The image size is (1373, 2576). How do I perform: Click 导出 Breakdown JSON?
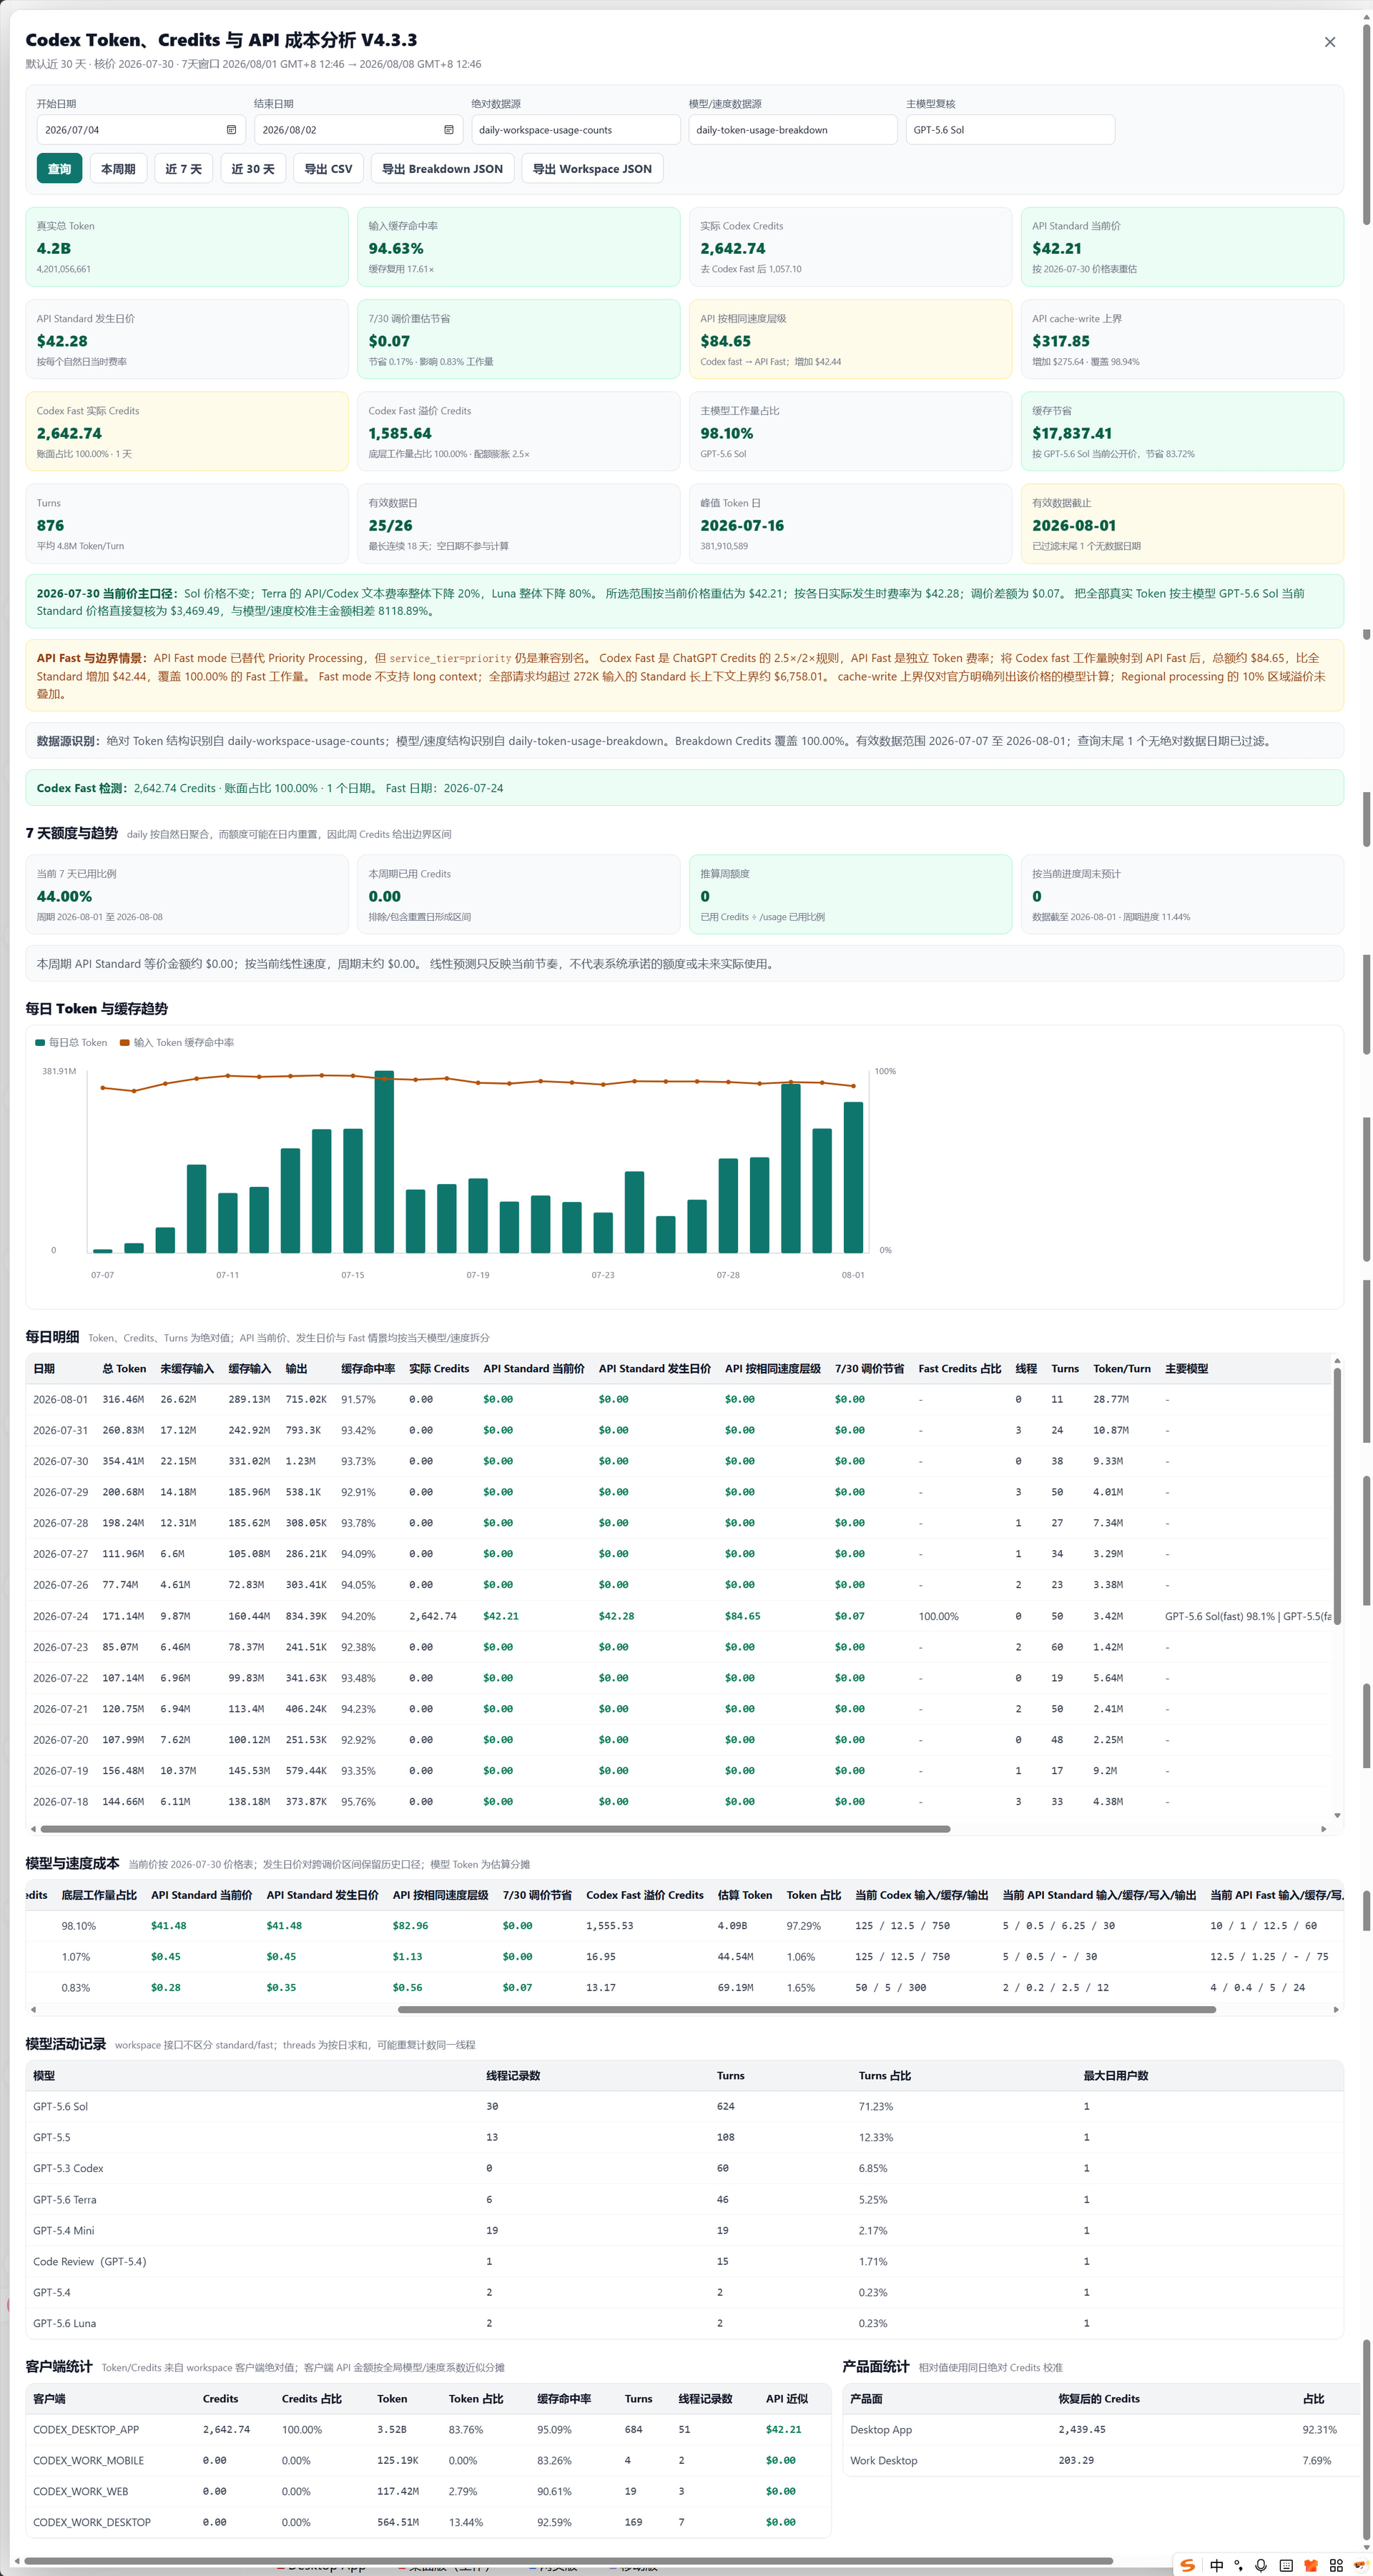pyautogui.click(x=442, y=169)
